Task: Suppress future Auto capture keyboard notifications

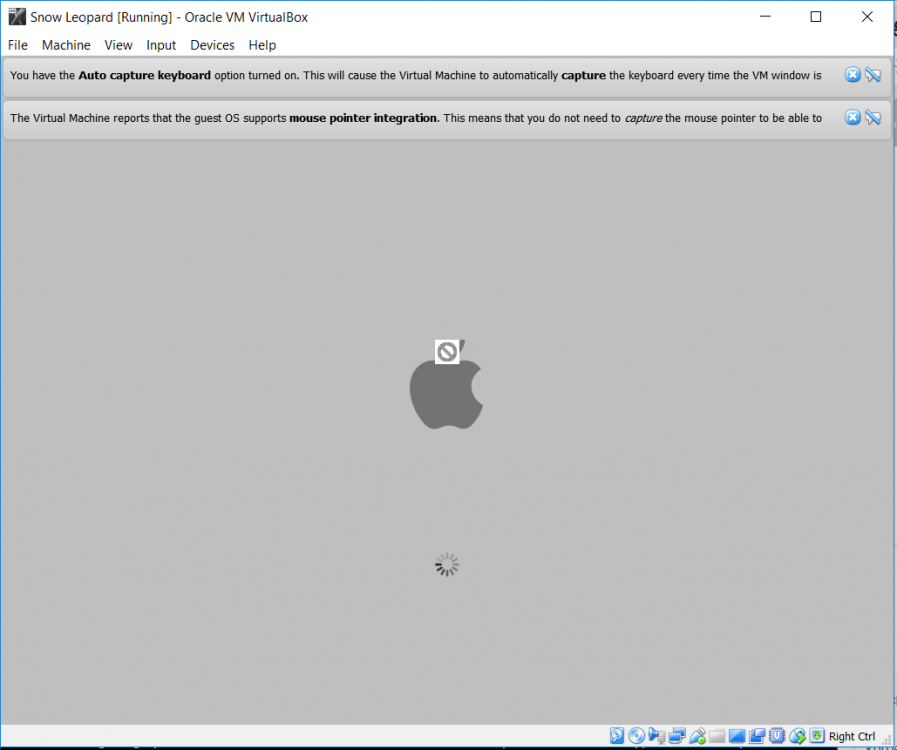Action: (x=873, y=75)
